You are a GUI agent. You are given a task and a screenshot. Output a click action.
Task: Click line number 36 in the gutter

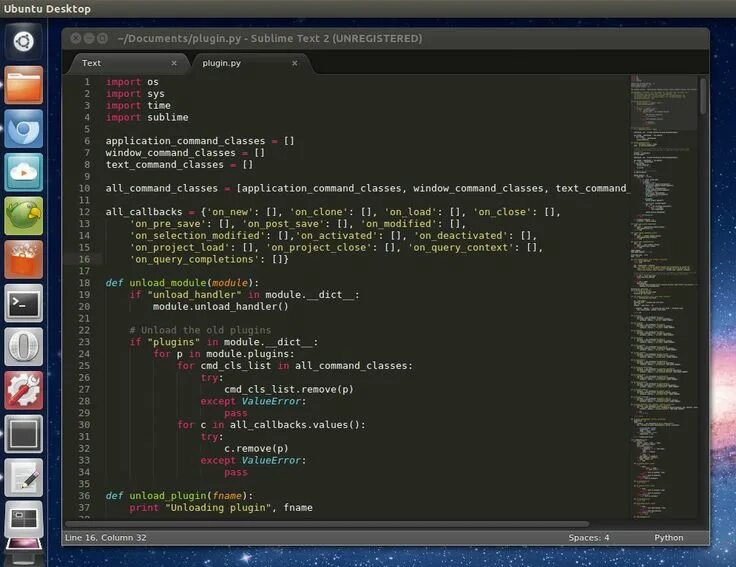coord(84,496)
